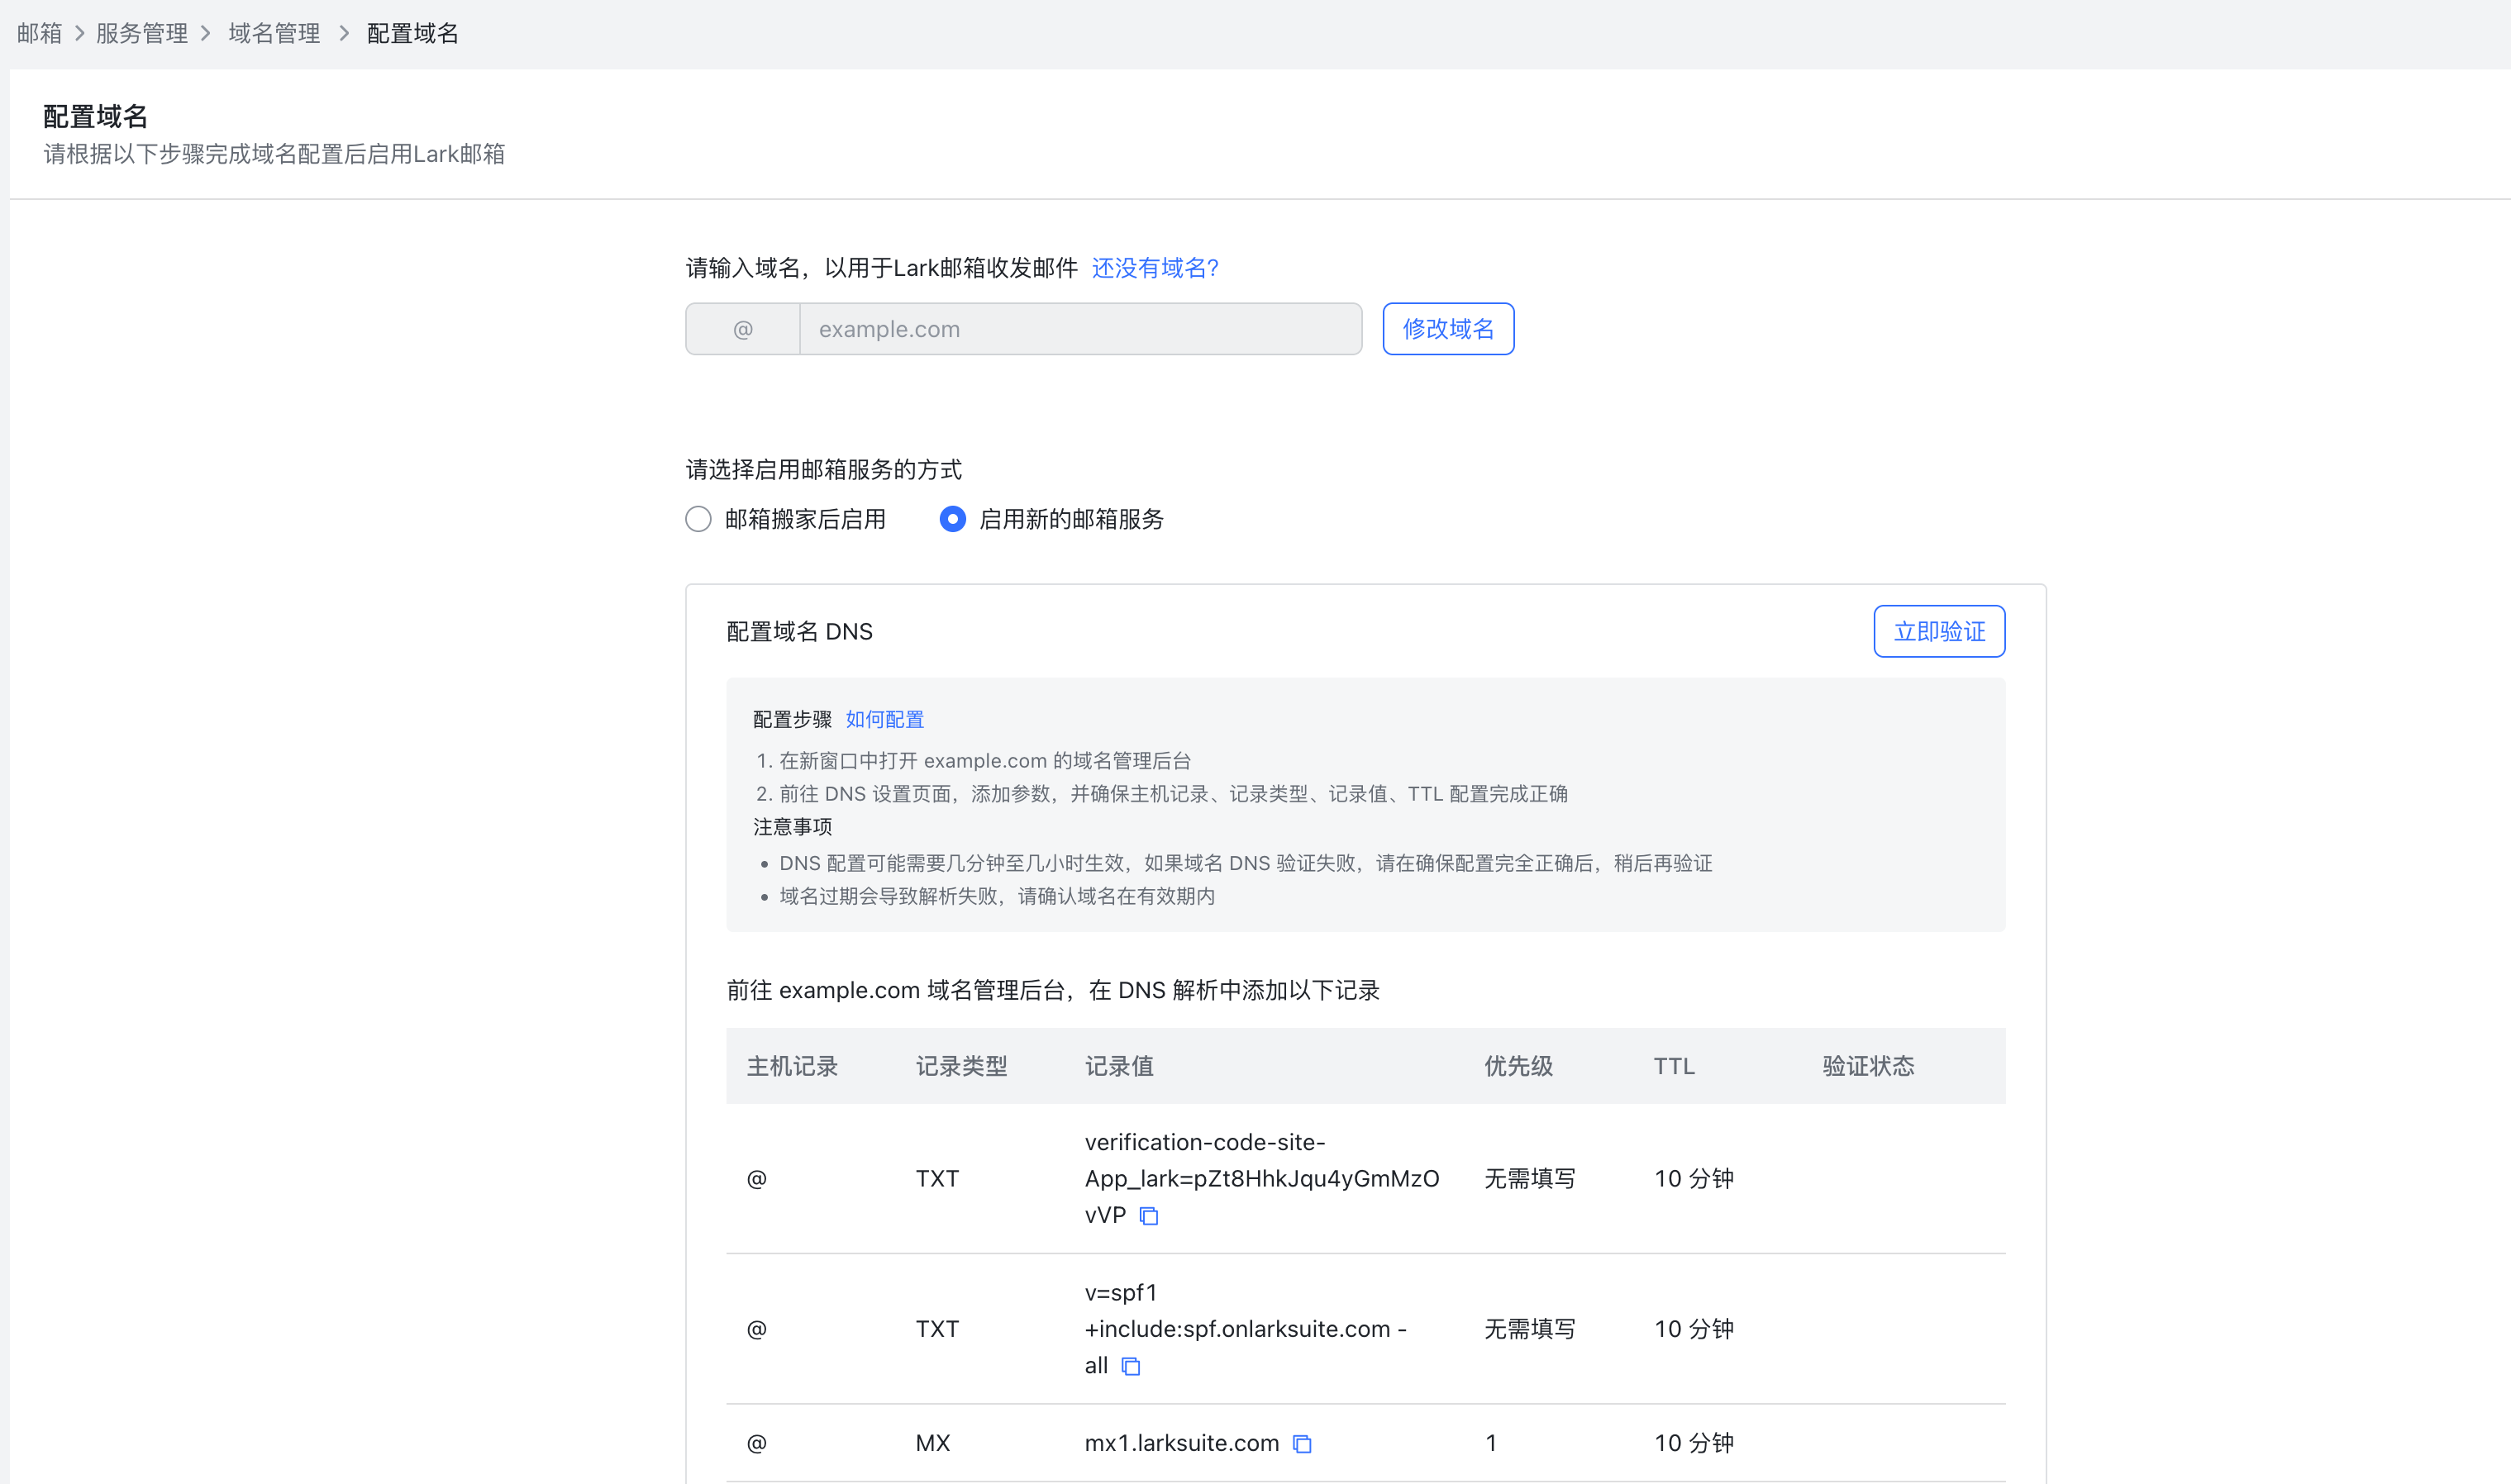Open the 如何配置 help link
Image resolution: width=2511 pixels, height=1484 pixels.
click(x=885, y=719)
